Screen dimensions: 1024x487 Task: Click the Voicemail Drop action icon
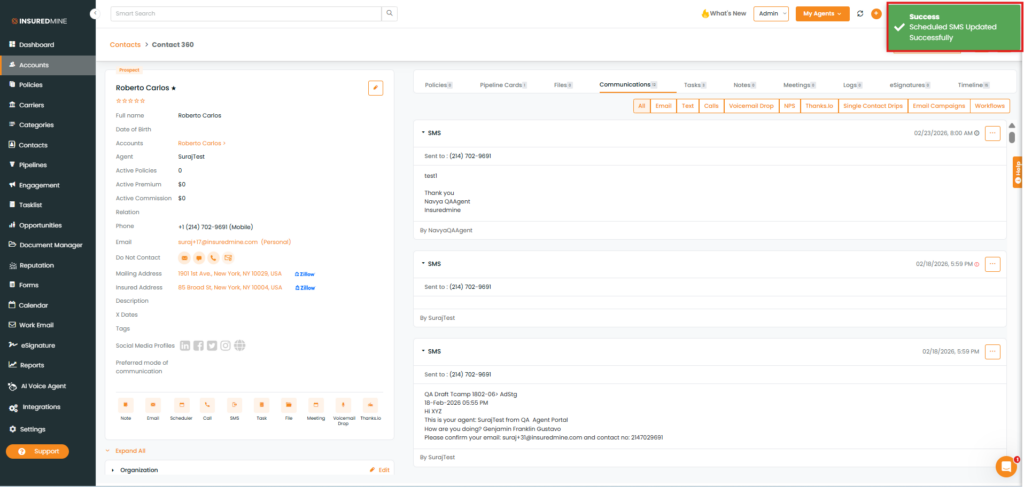coord(343,407)
